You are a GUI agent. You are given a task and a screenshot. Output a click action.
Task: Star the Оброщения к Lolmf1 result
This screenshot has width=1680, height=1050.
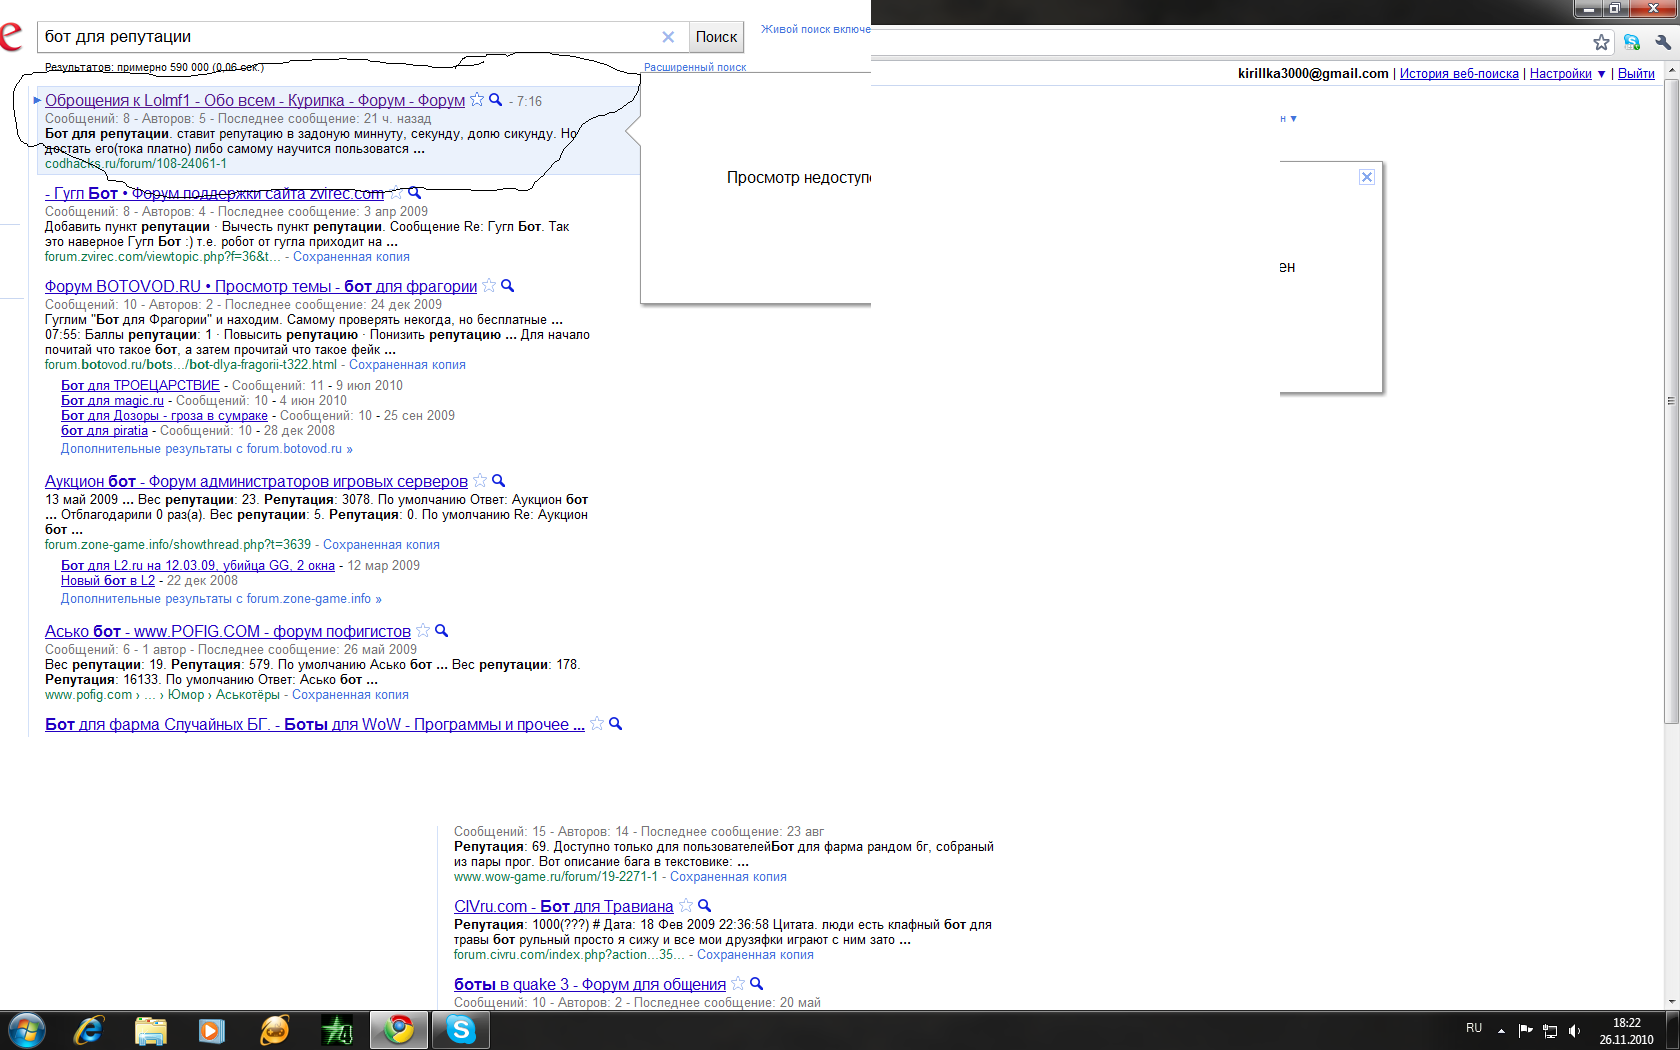[x=477, y=100]
